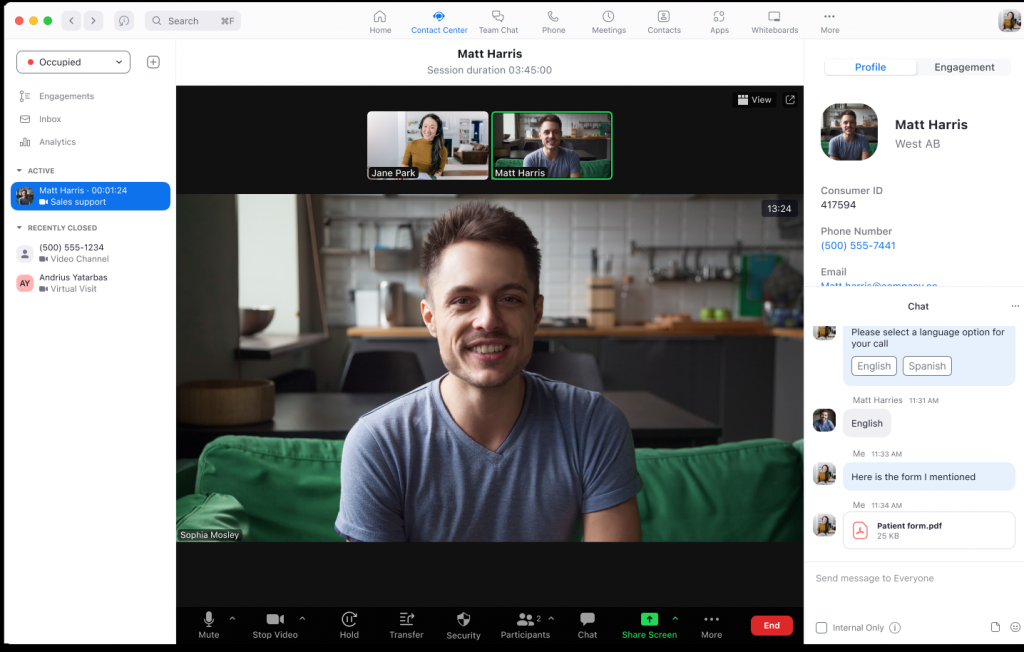This screenshot has height=652, width=1024.
Task: Enable the Internal Only checkbox
Action: (x=821, y=628)
